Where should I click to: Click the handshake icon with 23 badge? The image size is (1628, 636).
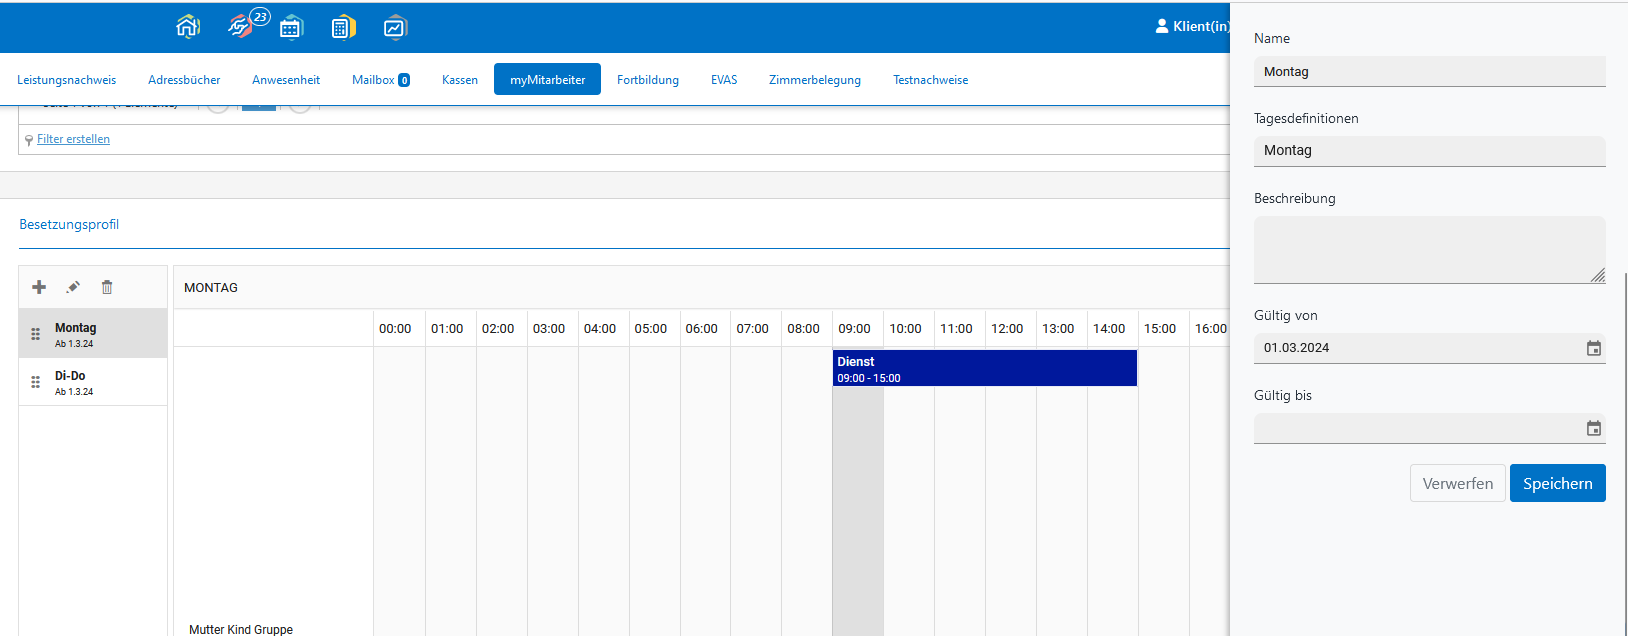click(x=240, y=27)
